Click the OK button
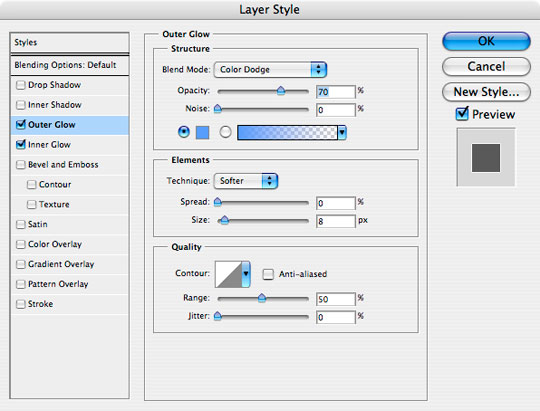540x411 pixels. tap(486, 41)
